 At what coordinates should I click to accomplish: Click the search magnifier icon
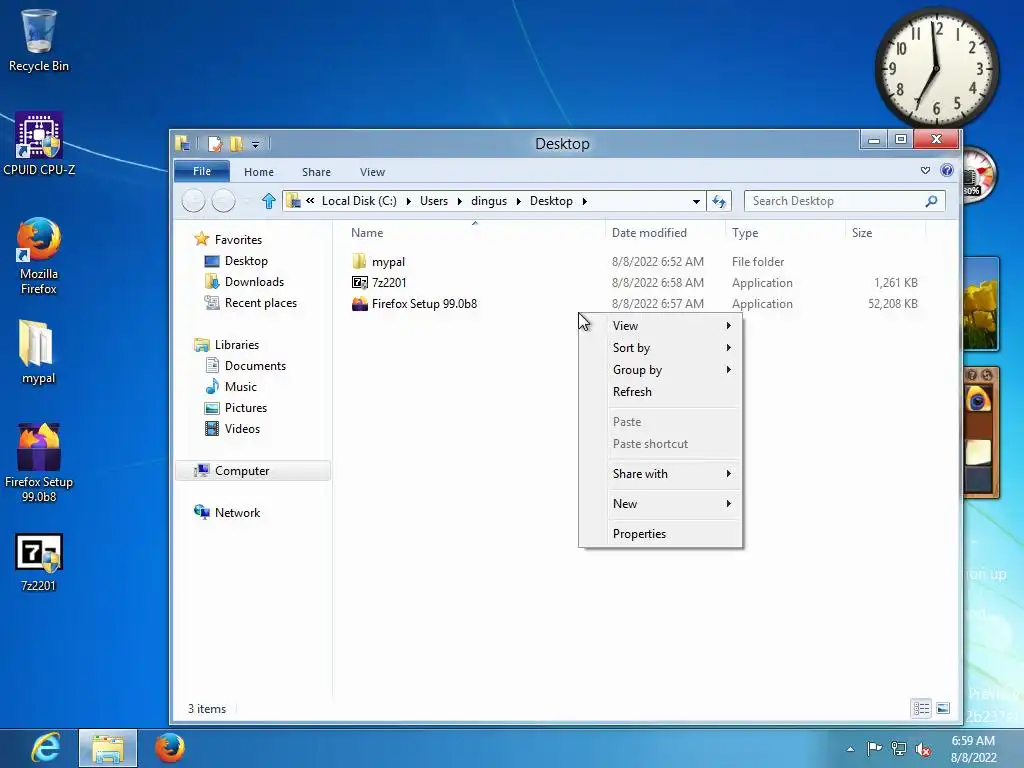(931, 201)
